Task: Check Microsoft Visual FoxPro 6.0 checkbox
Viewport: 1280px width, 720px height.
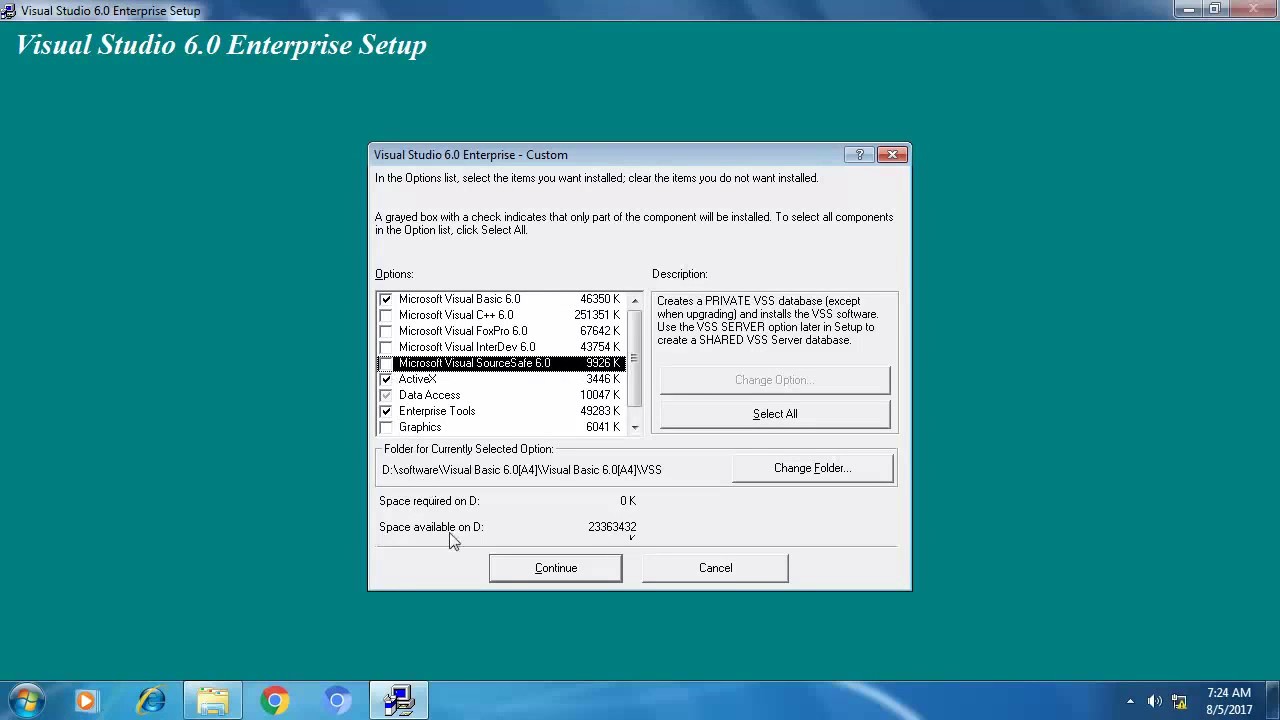Action: [x=386, y=331]
